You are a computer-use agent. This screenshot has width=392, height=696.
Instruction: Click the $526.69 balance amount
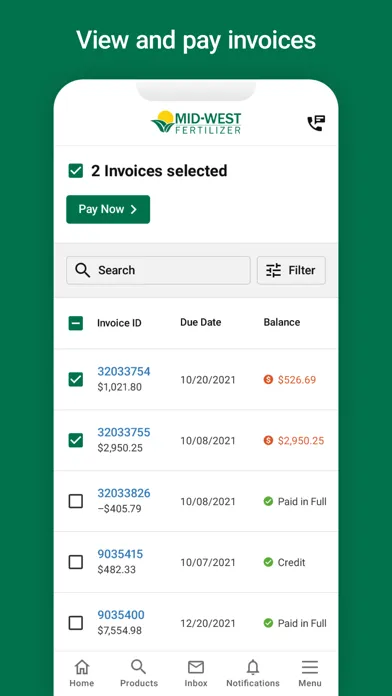297,380
